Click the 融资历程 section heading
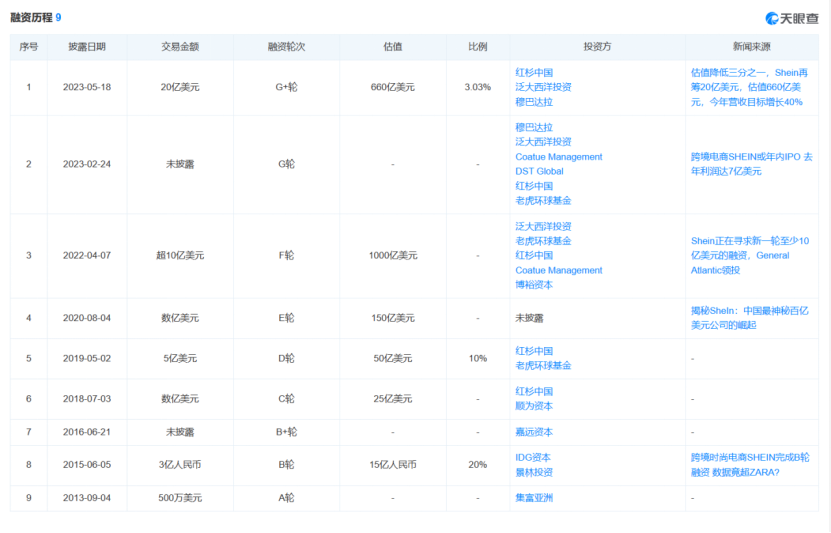Viewport: 831px width, 533px height. click(31, 17)
